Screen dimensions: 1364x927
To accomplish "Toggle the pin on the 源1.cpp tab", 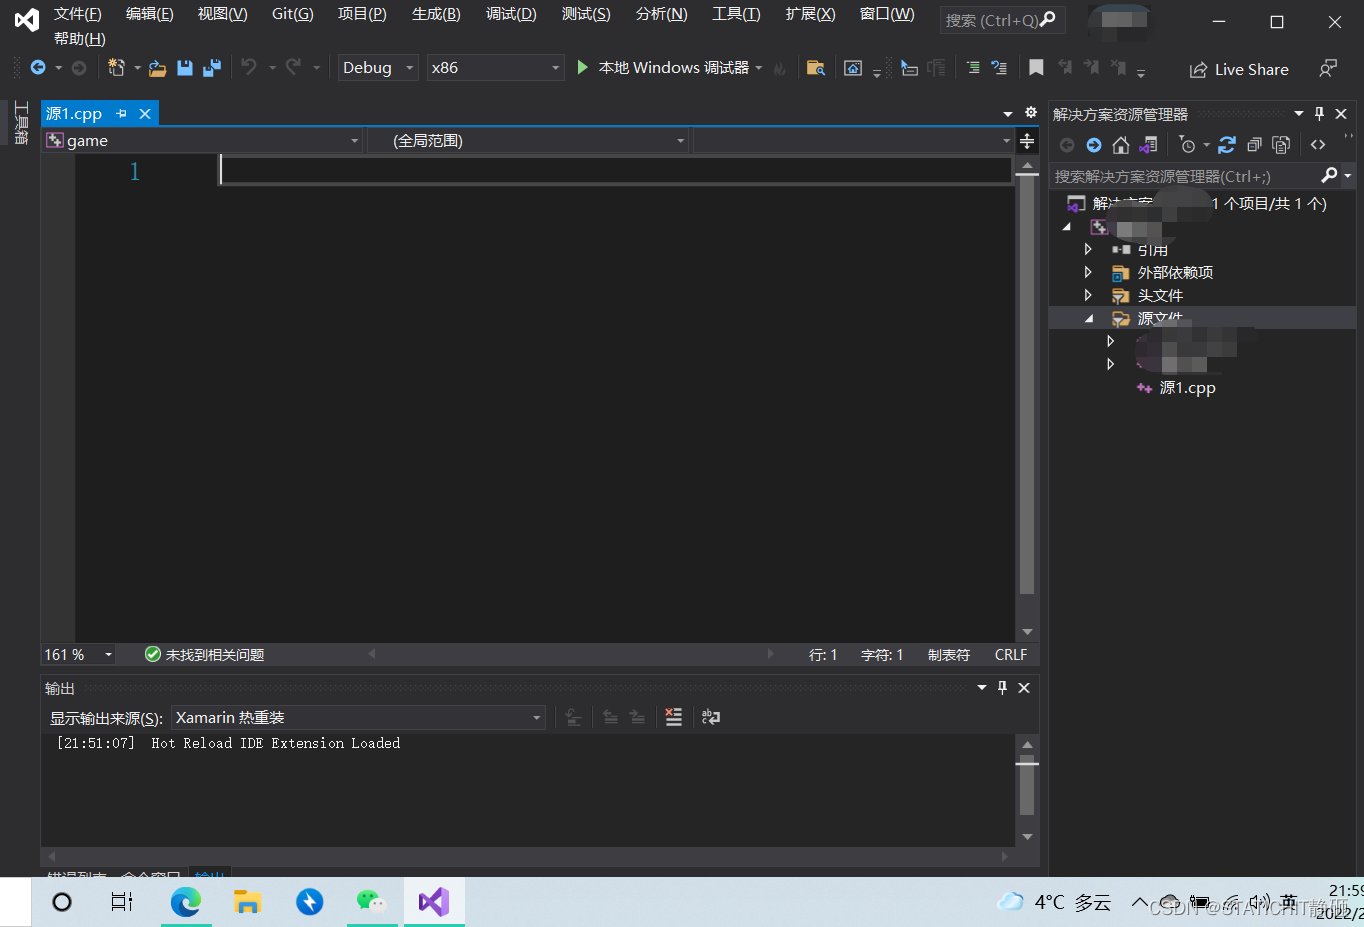I will point(122,114).
